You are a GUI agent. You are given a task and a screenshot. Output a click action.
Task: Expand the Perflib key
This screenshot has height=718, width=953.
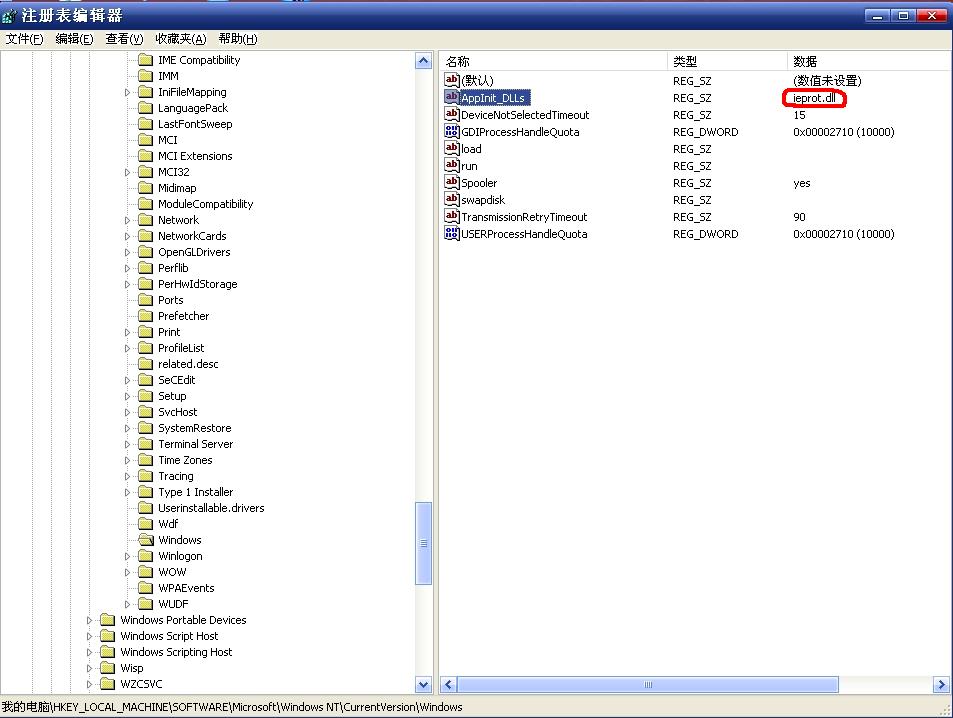[127, 268]
